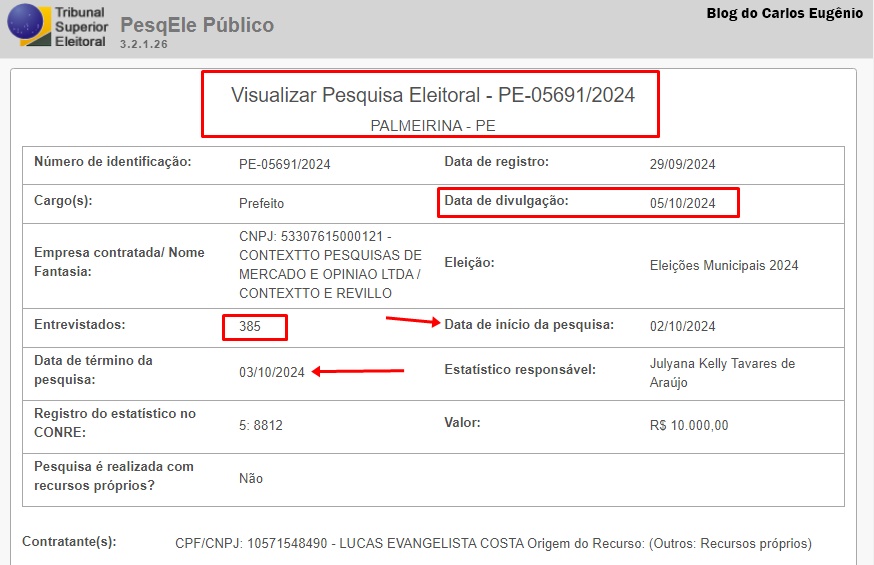874x565 pixels.
Task: Click the Data de início da pesquisa label
Action: coord(528,324)
